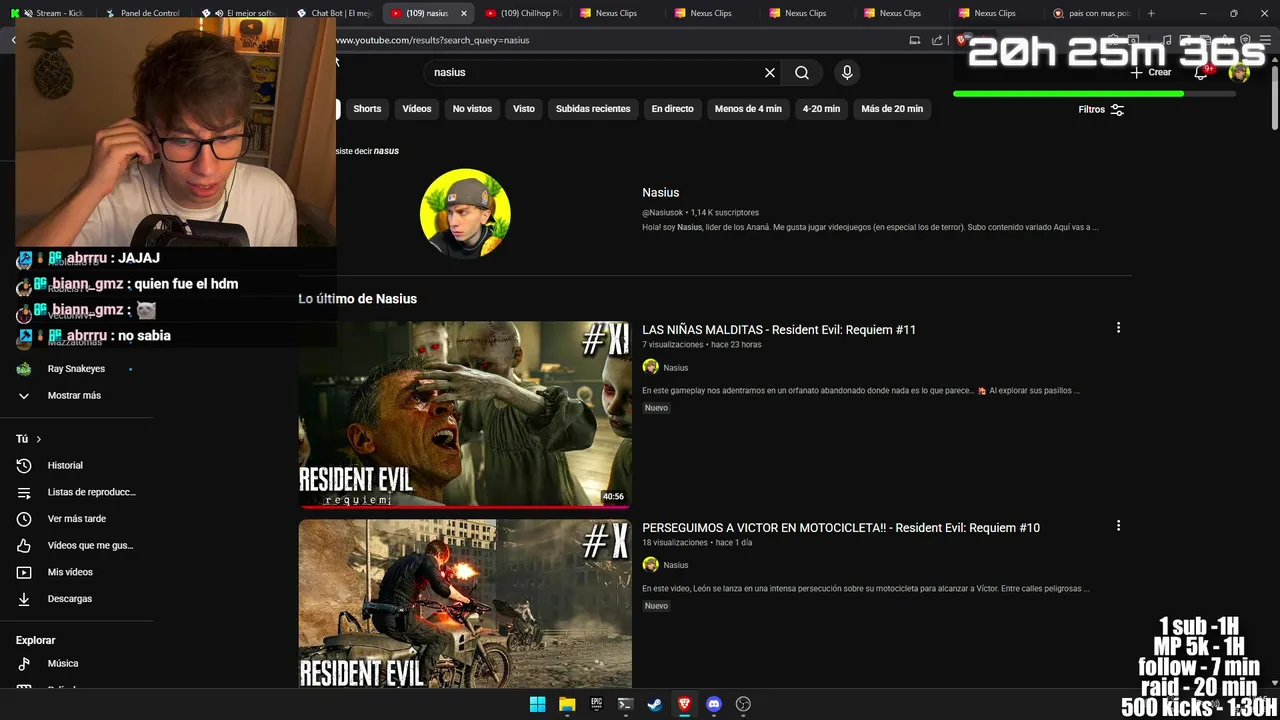Viewport: 1280px width, 720px height.
Task: Expand the Tú section chevron
Action: pyautogui.click(x=39, y=439)
